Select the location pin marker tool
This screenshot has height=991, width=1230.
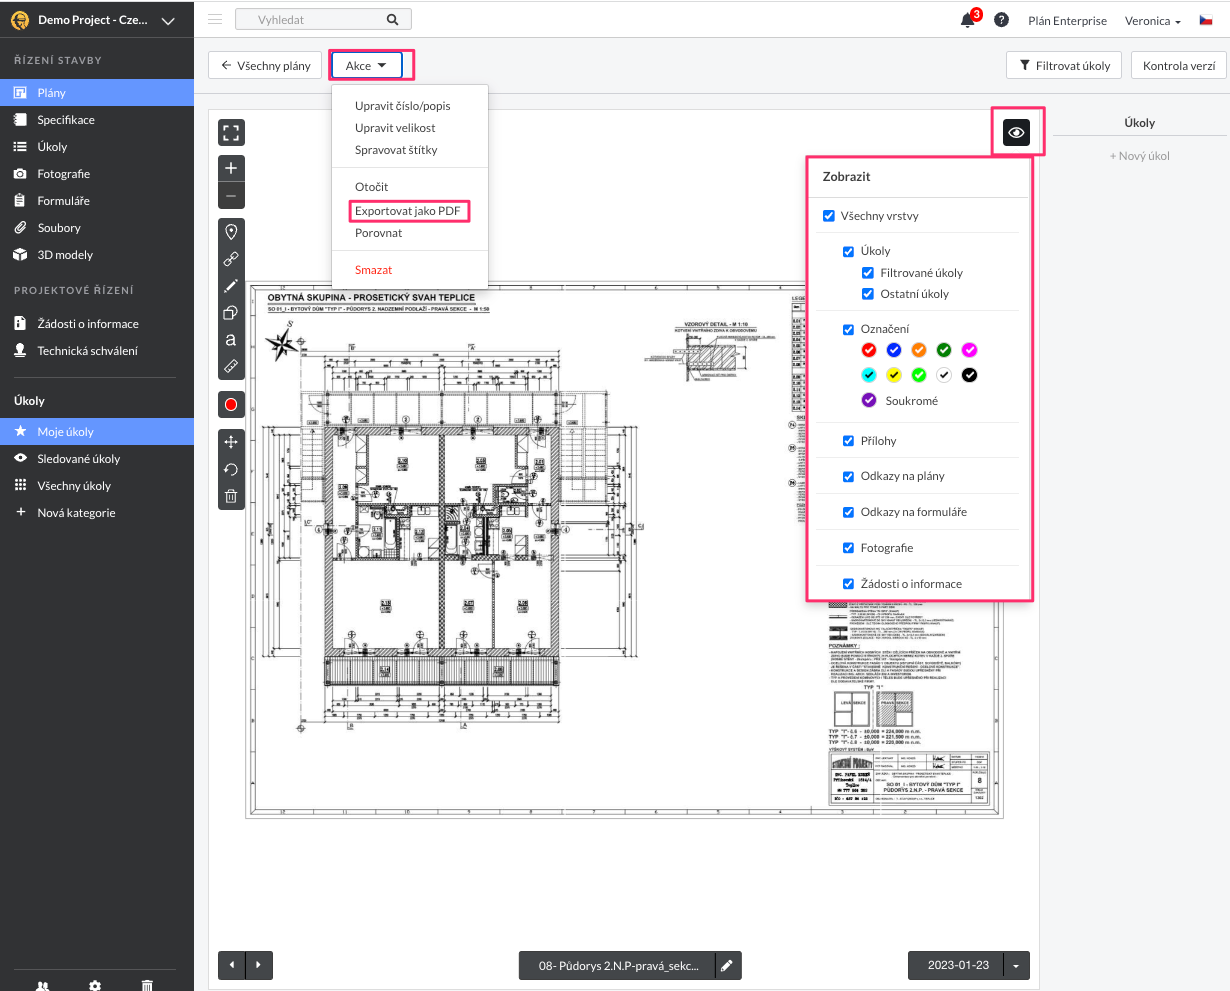pos(231,232)
